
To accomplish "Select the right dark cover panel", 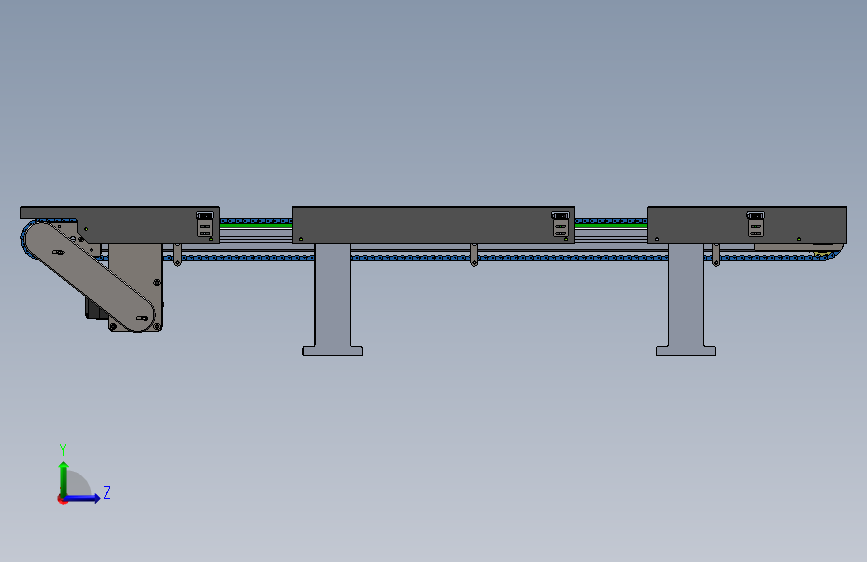I will pyautogui.click(x=747, y=225).
